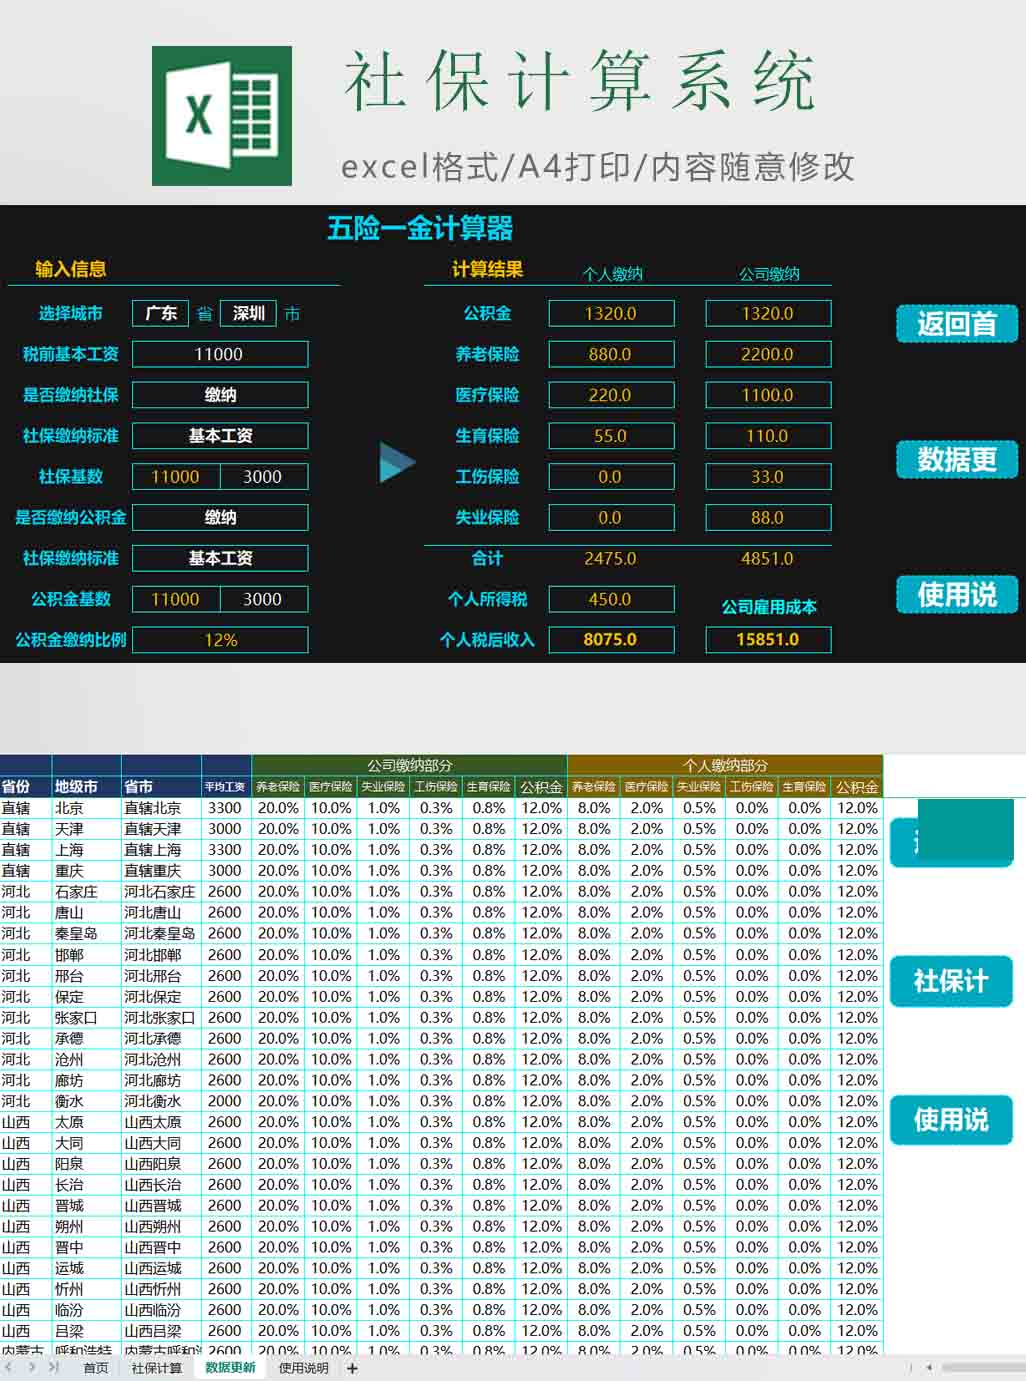The height and width of the screenshot is (1381, 1026).
Task: Open 是否缴纳社保 dropdown showing 缴纳
Action: (220, 395)
